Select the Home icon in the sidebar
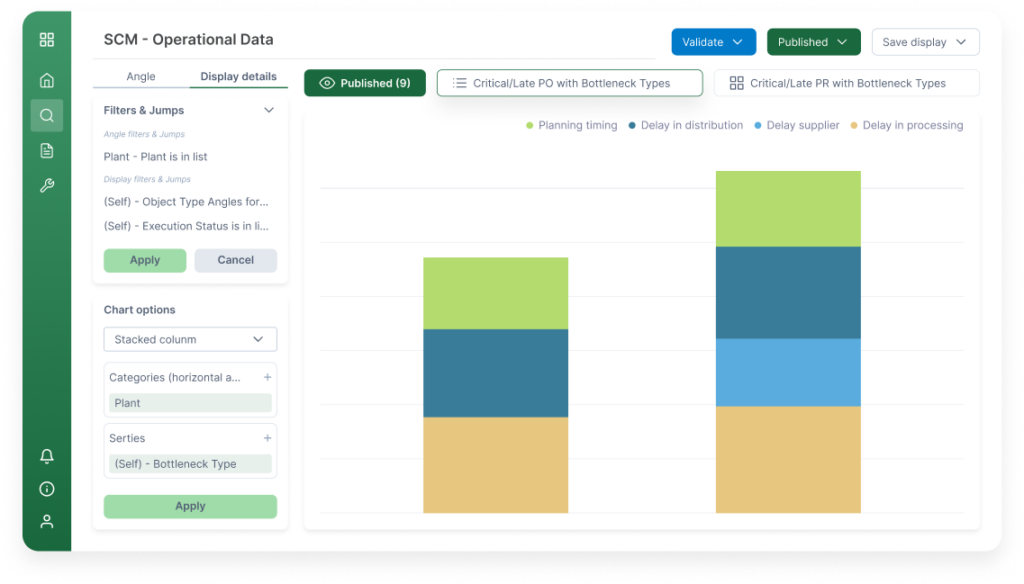Viewport: 1024px width, 584px height. 46,79
